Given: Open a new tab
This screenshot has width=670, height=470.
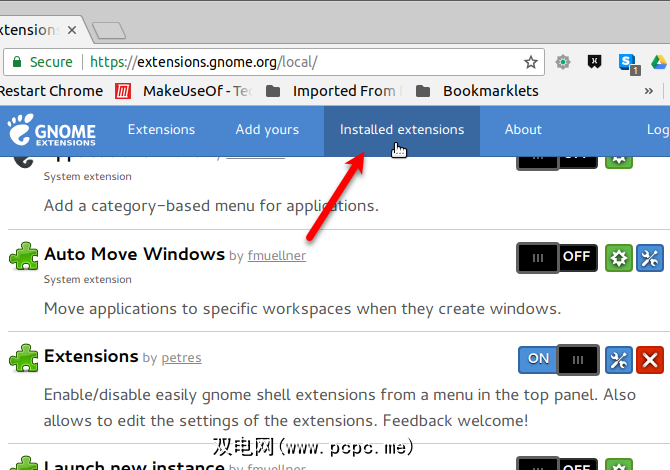Looking at the screenshot, I should (x=109, y=31).
